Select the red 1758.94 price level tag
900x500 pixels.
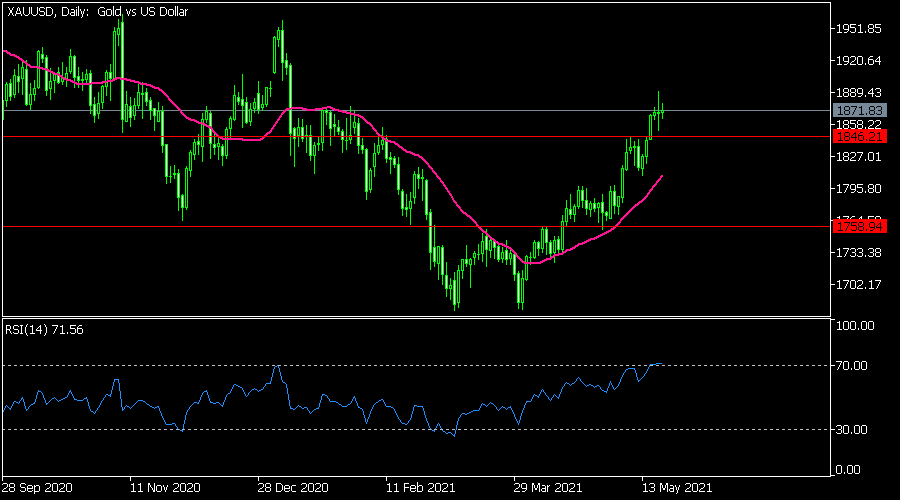[859, 227]
